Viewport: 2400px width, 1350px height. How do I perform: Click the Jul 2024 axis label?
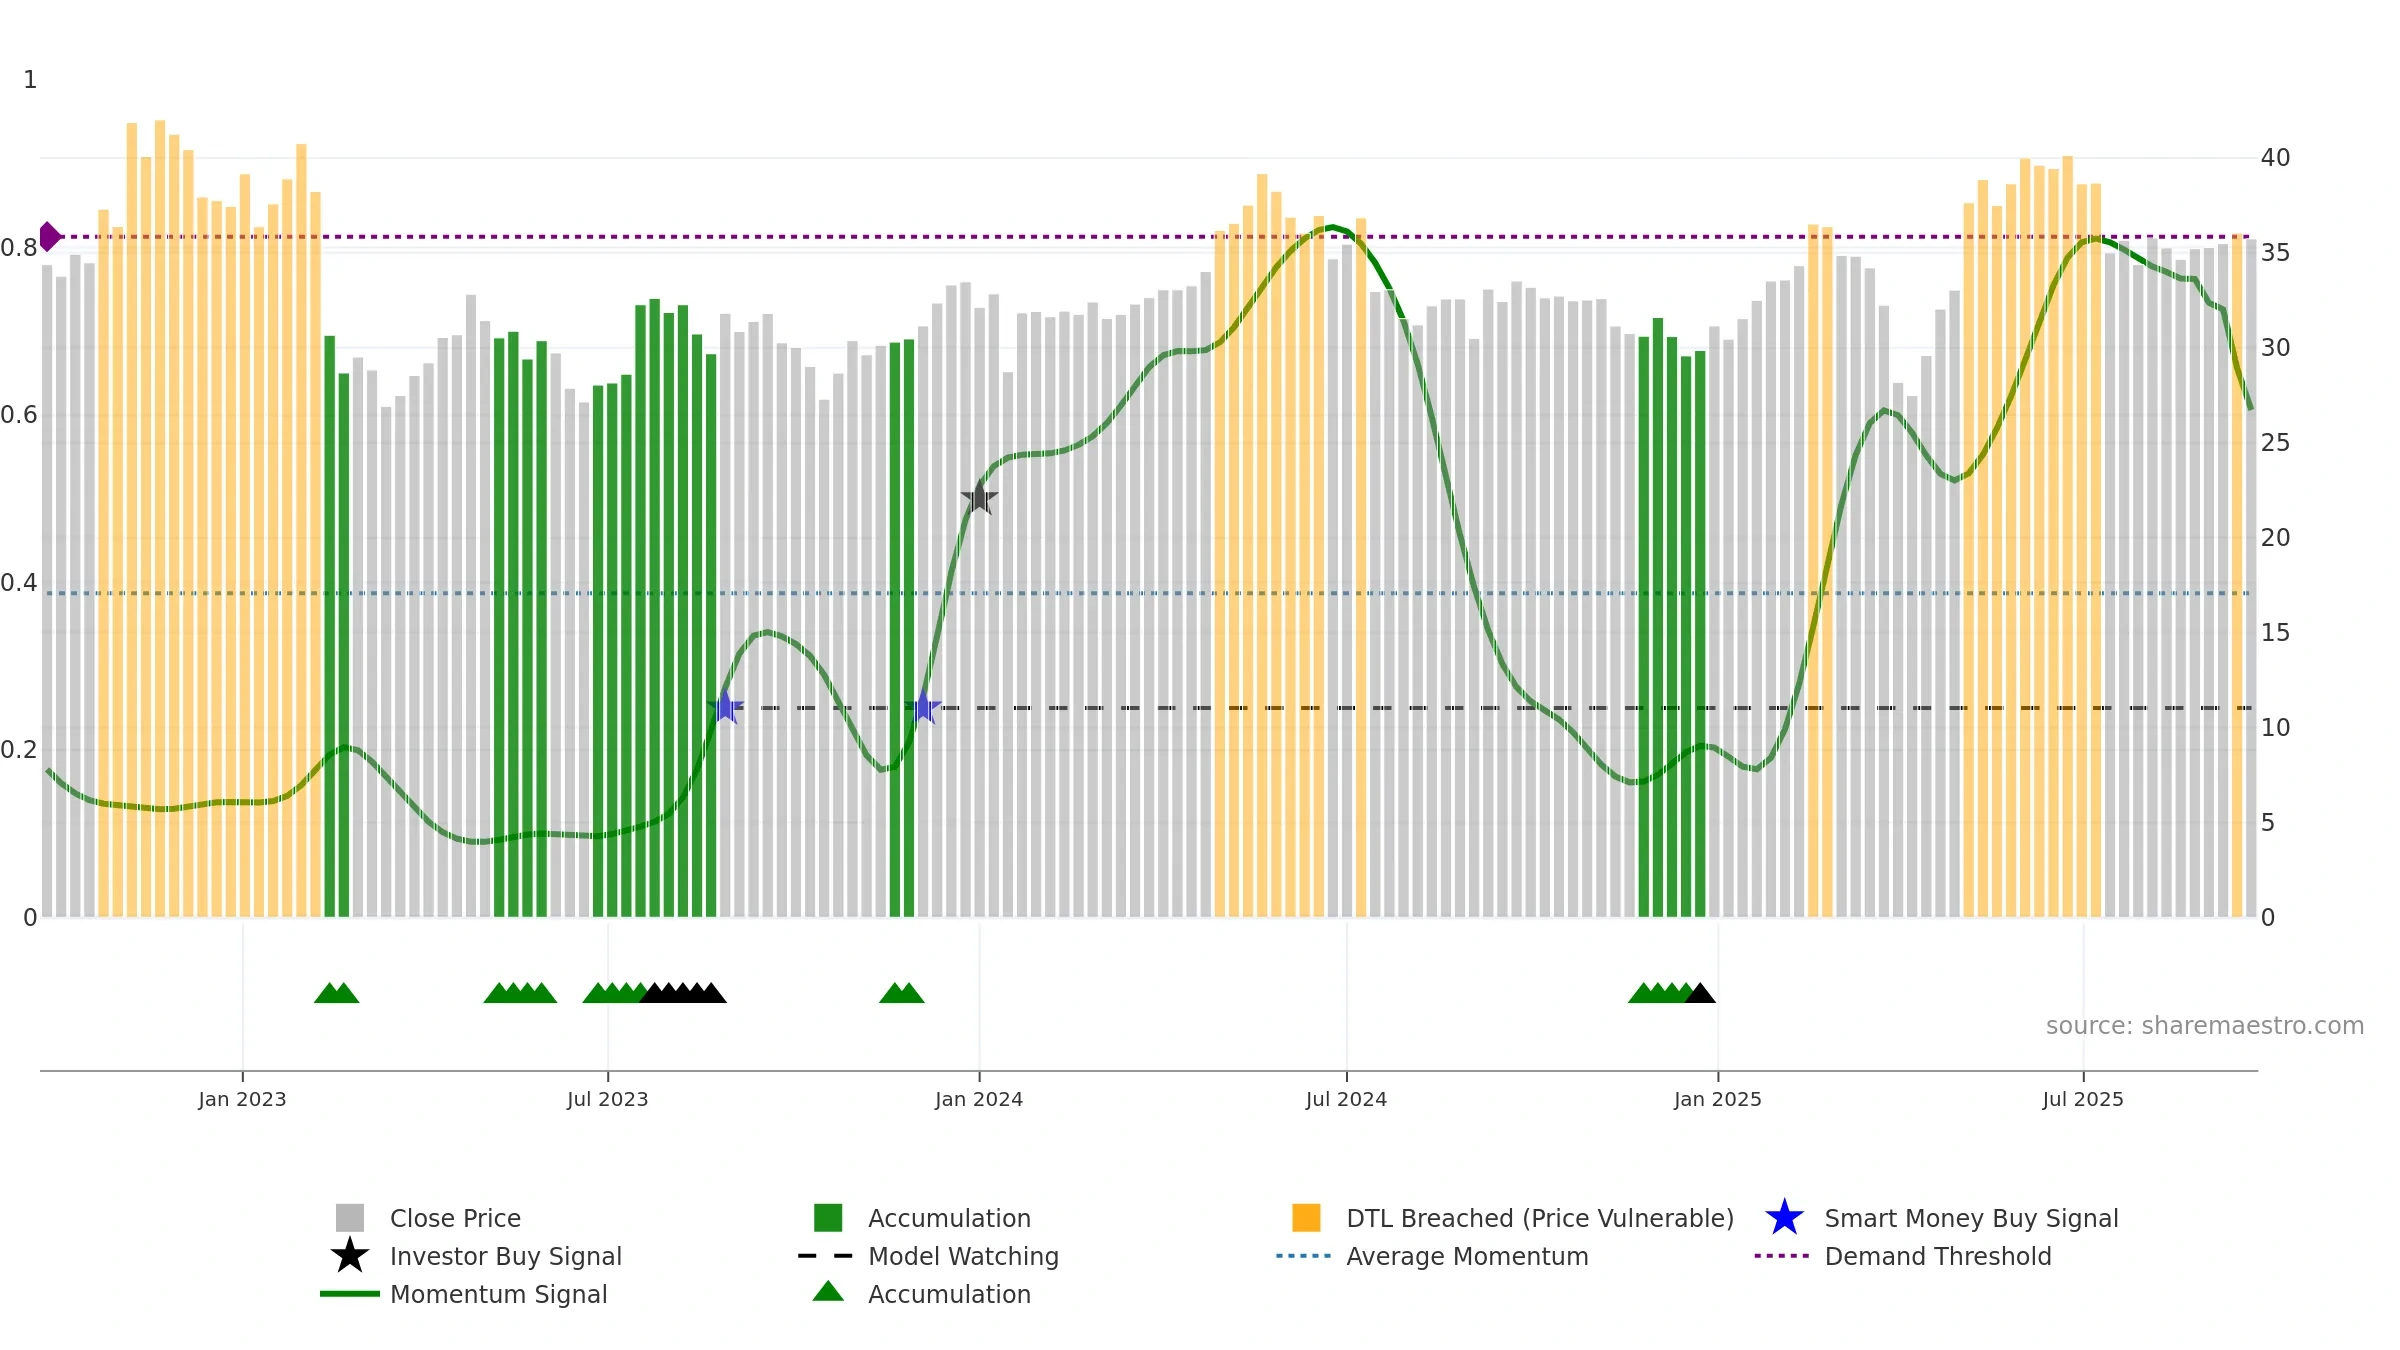1346,1099
